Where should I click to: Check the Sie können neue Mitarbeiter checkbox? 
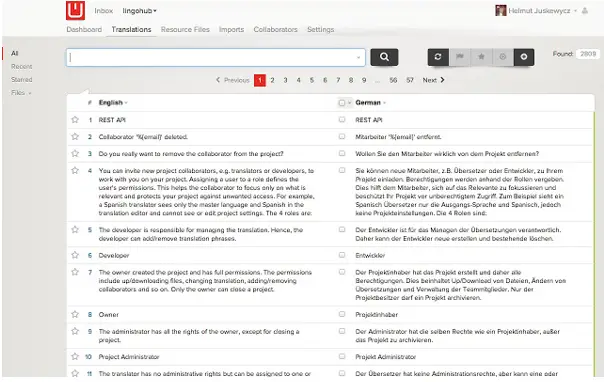342,171
